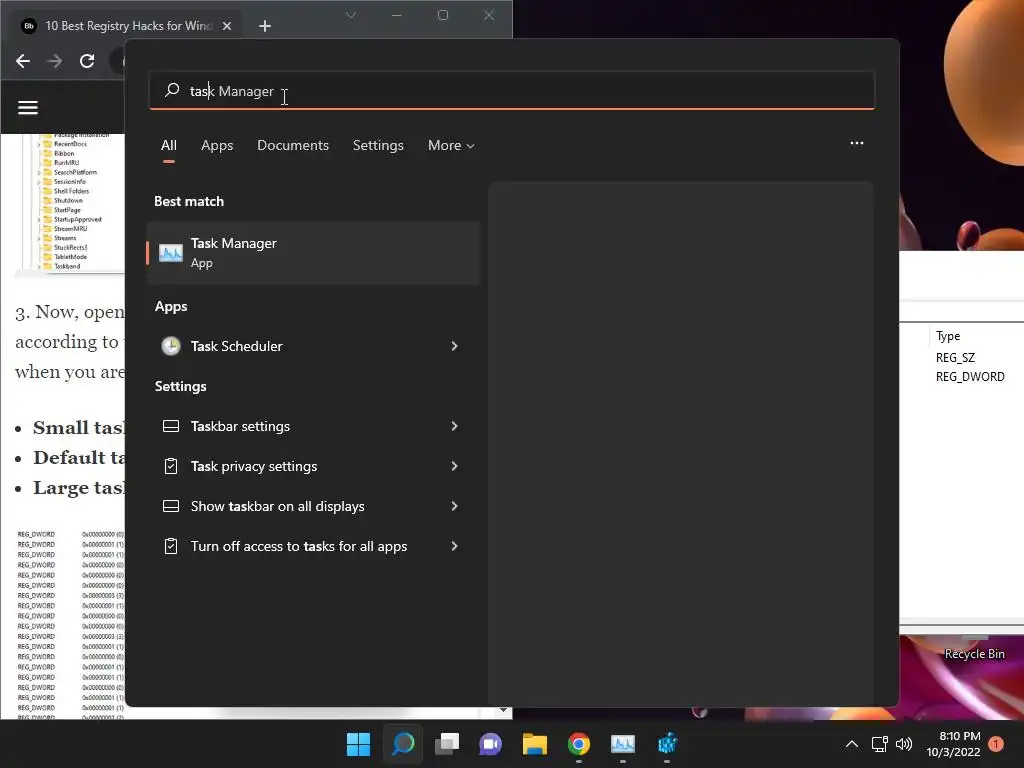Screen dimensions: 1024x768
Task: Open Show taskbar on all displays result
Action: (313, 505)
